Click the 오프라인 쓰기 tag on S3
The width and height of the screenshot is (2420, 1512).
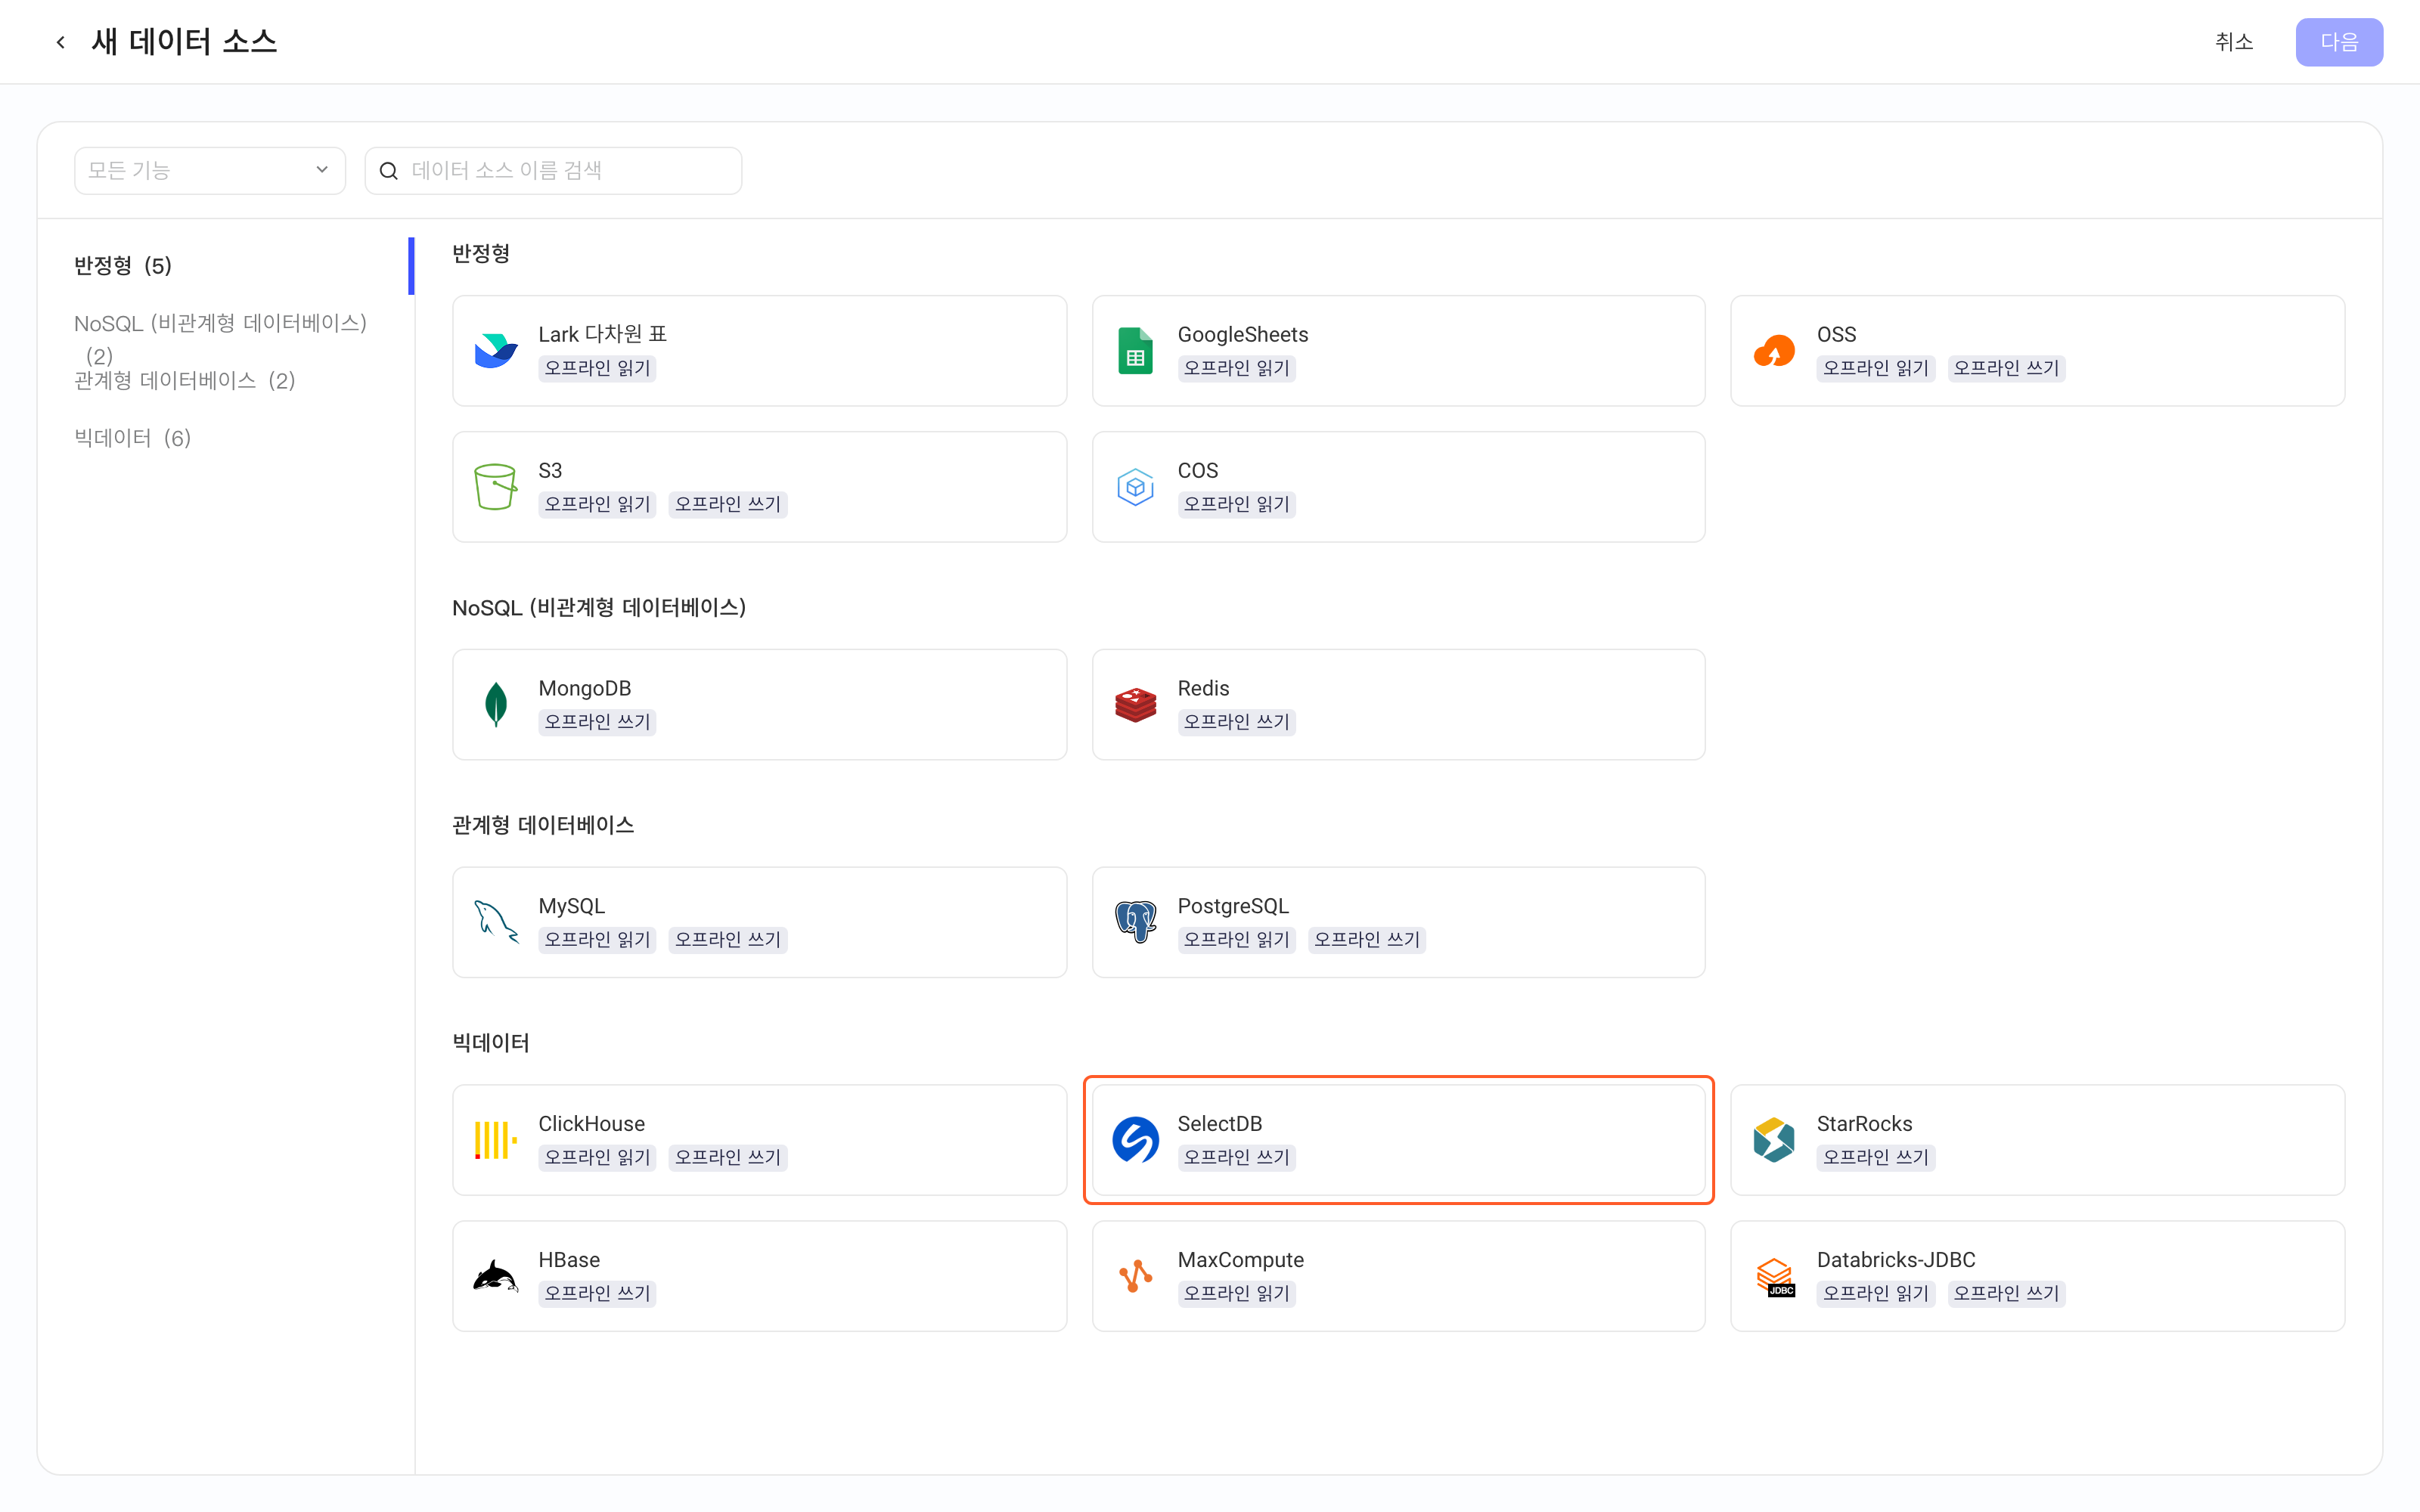[727, 504]
